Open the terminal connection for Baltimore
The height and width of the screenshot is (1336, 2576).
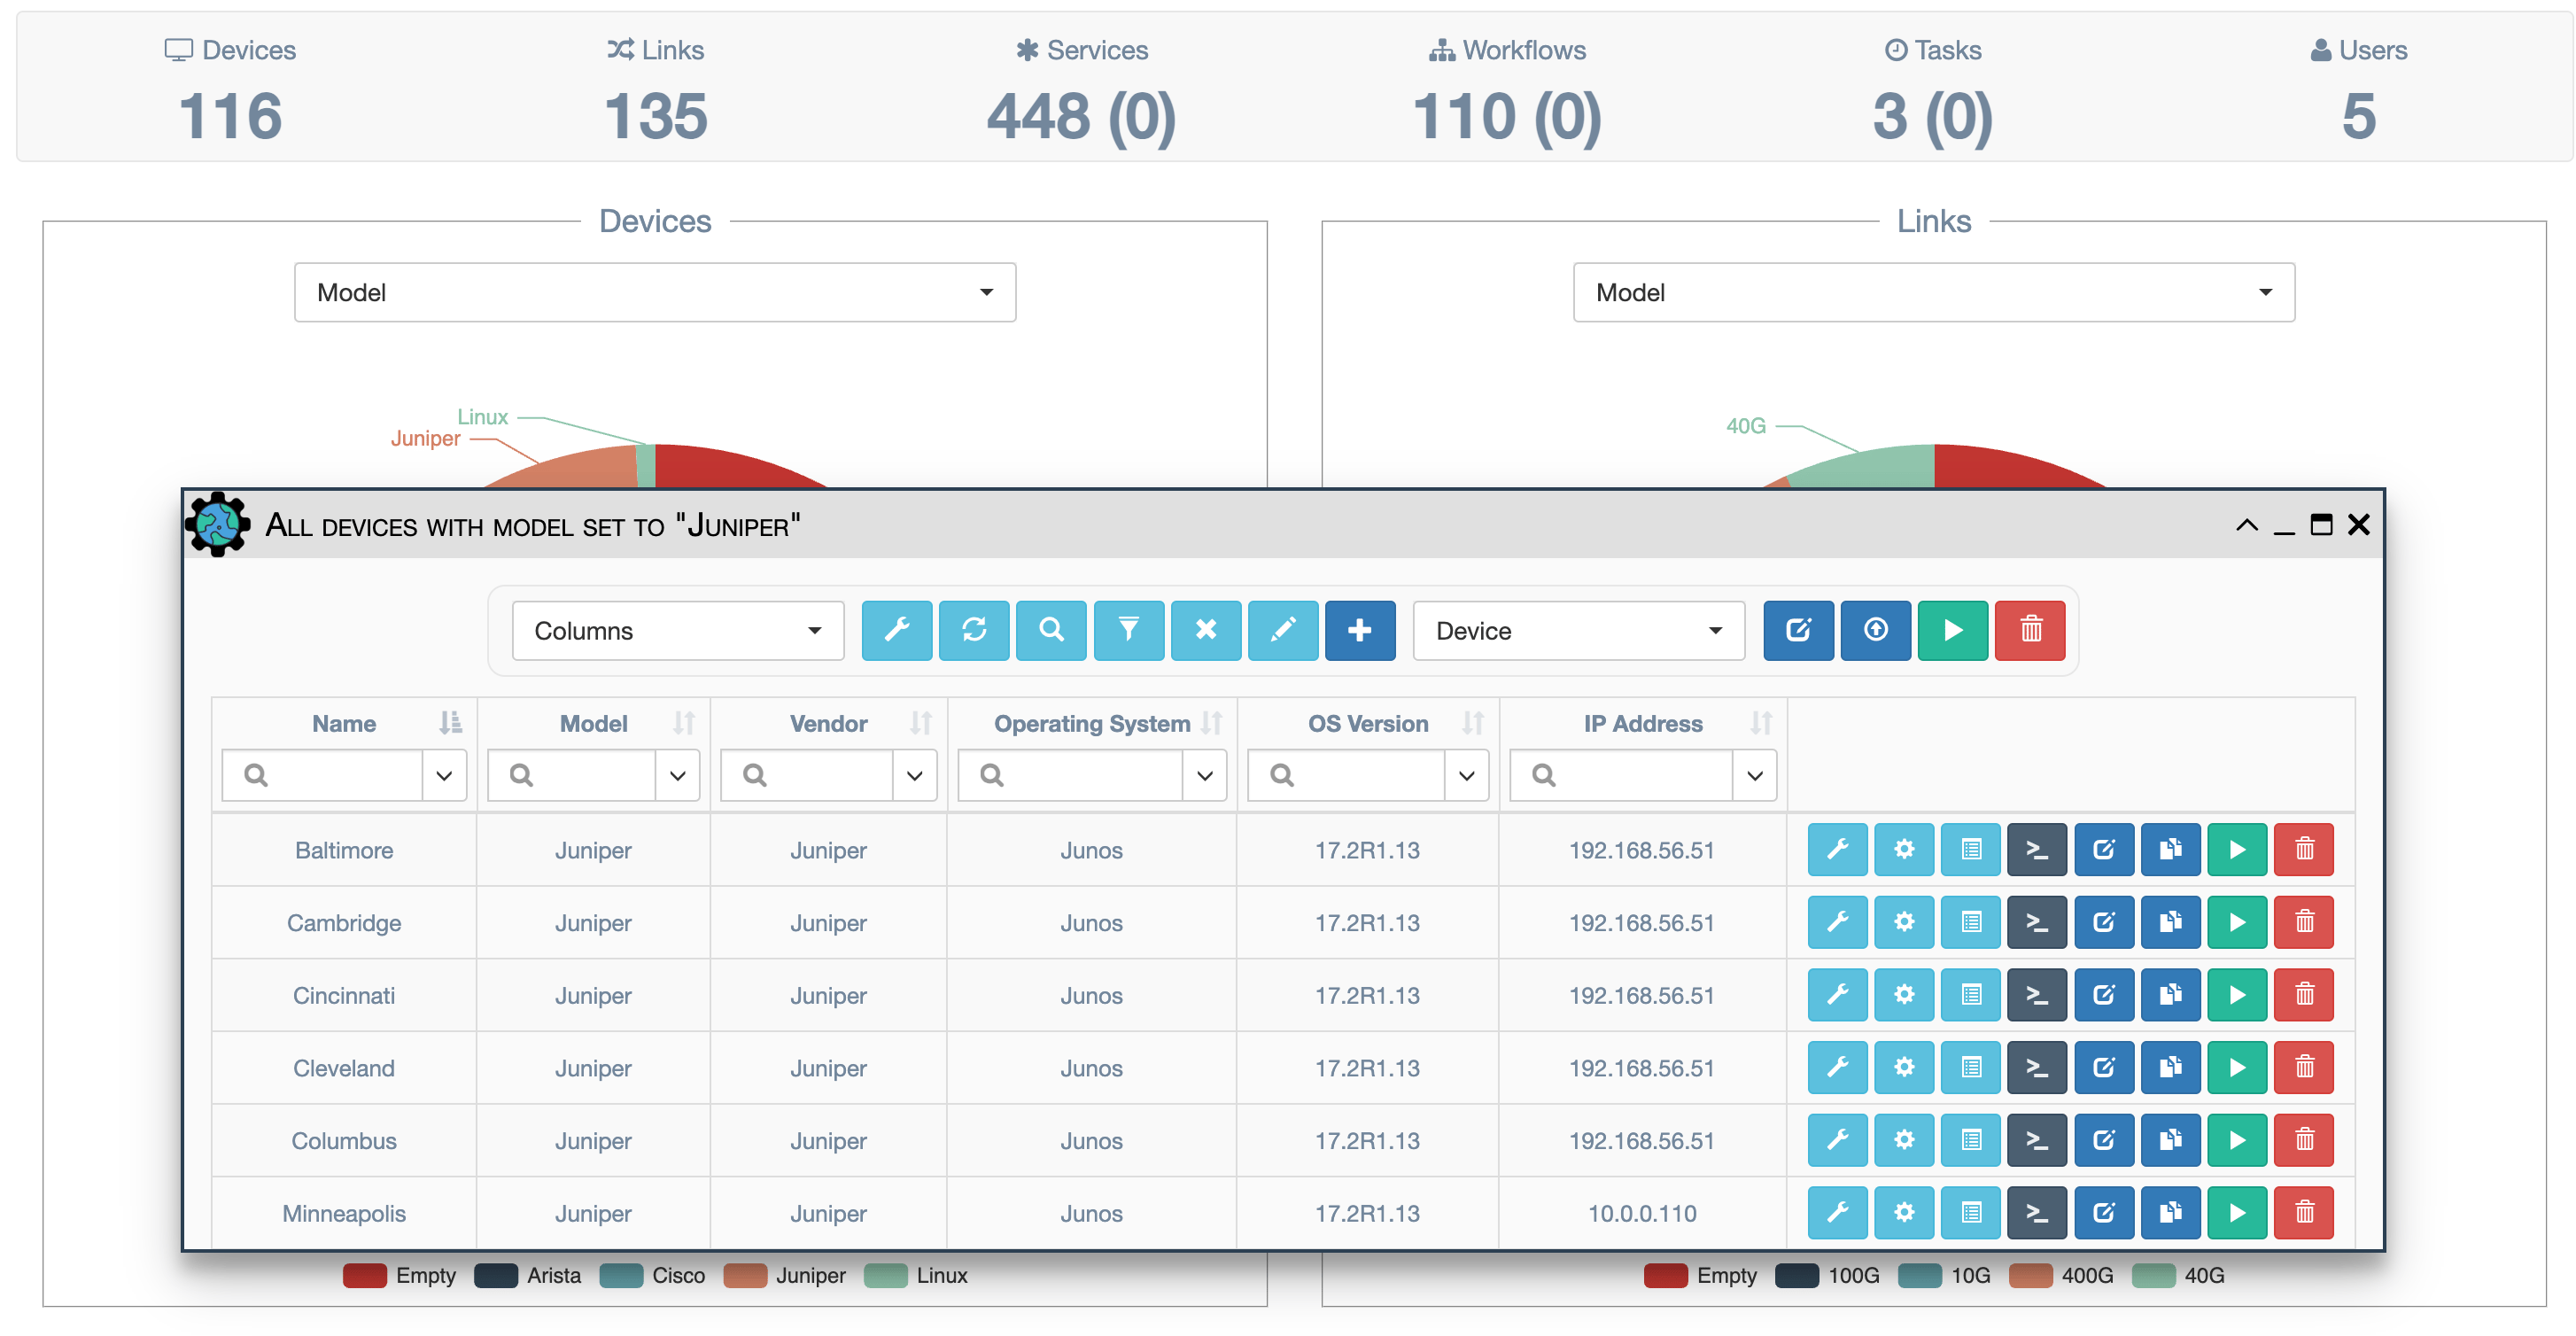click(x=2036, y=850)
